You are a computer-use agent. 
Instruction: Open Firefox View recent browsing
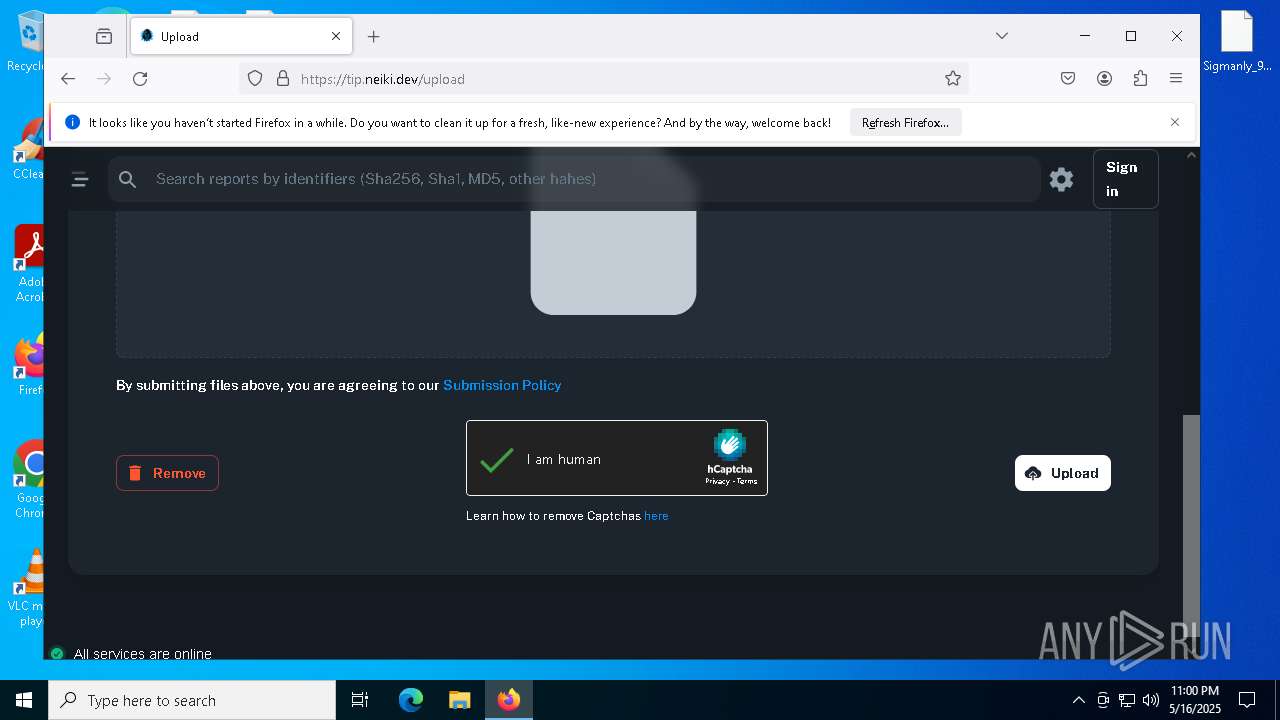pos(104,36)
